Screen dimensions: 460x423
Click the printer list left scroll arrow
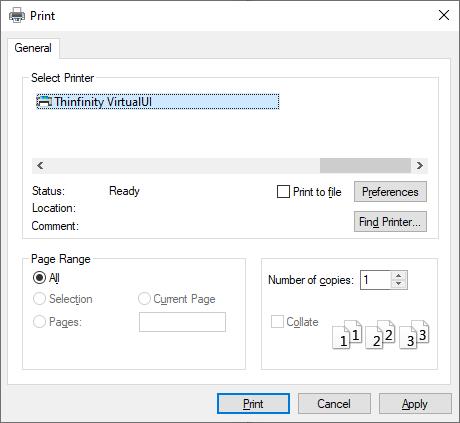pos(40,165)
